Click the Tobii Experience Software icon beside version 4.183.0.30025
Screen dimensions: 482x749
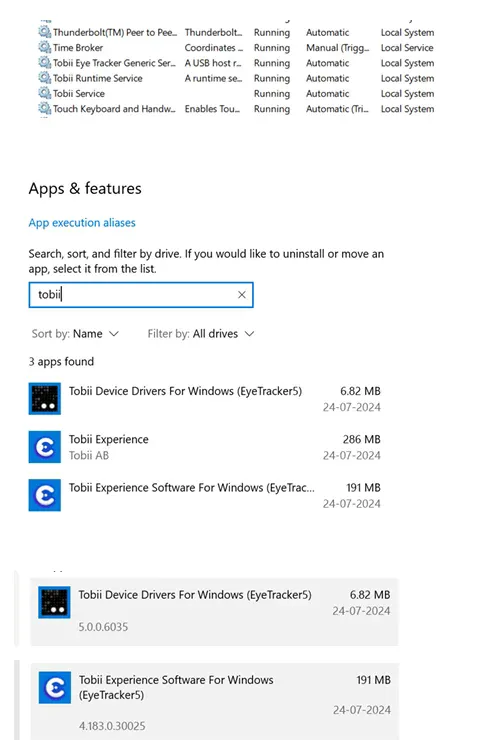click(x=54, y=687)
